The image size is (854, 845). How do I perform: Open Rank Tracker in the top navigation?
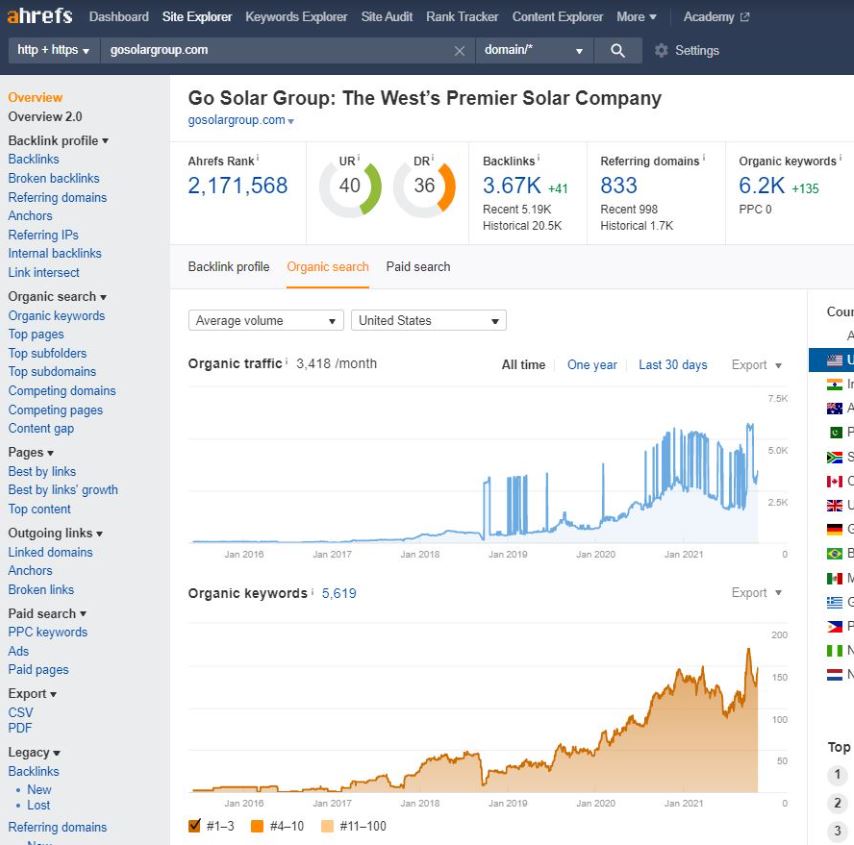click(x=462, y=17)
